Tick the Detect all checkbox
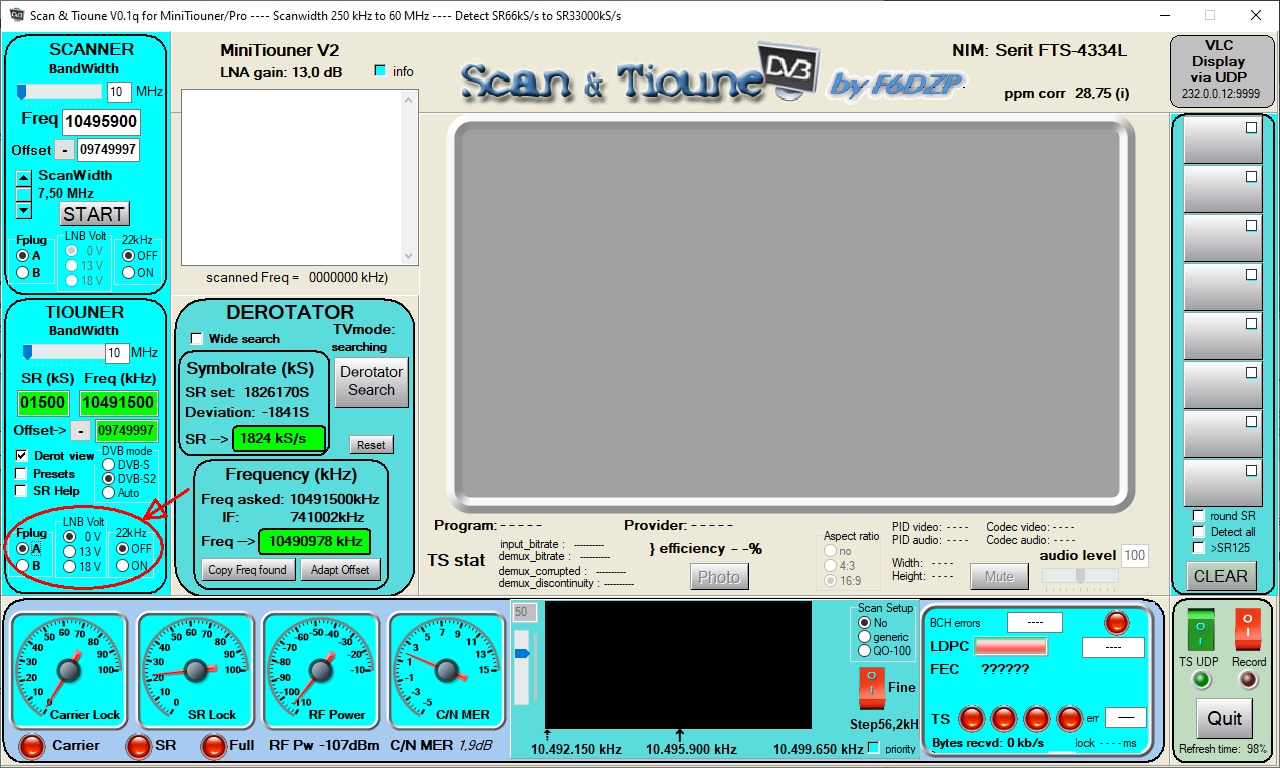The width and height of the screenshot is (1280, 768). tap(1199, 532)
